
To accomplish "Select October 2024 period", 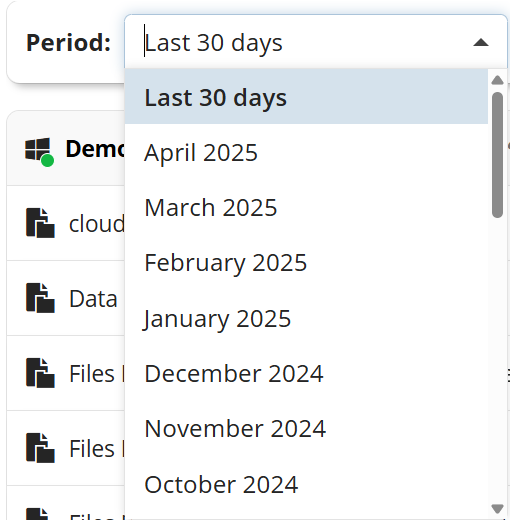I will [306, 484].
